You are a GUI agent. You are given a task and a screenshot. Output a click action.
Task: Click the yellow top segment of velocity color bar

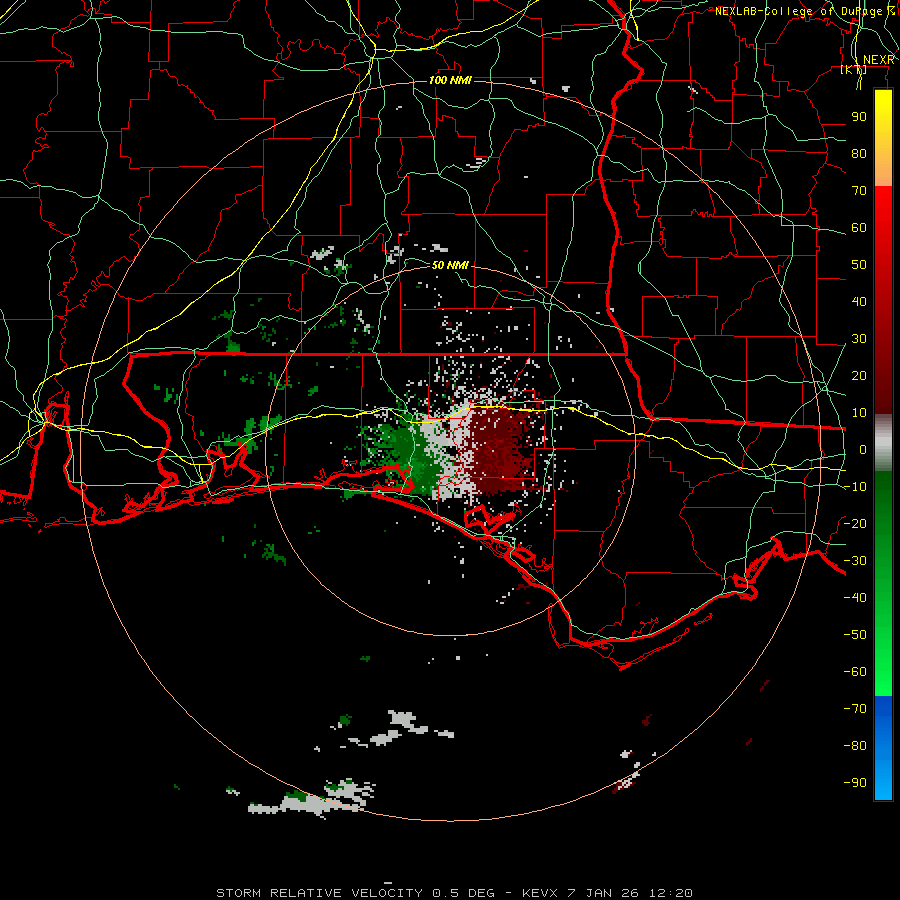click(x=883, y=138)
